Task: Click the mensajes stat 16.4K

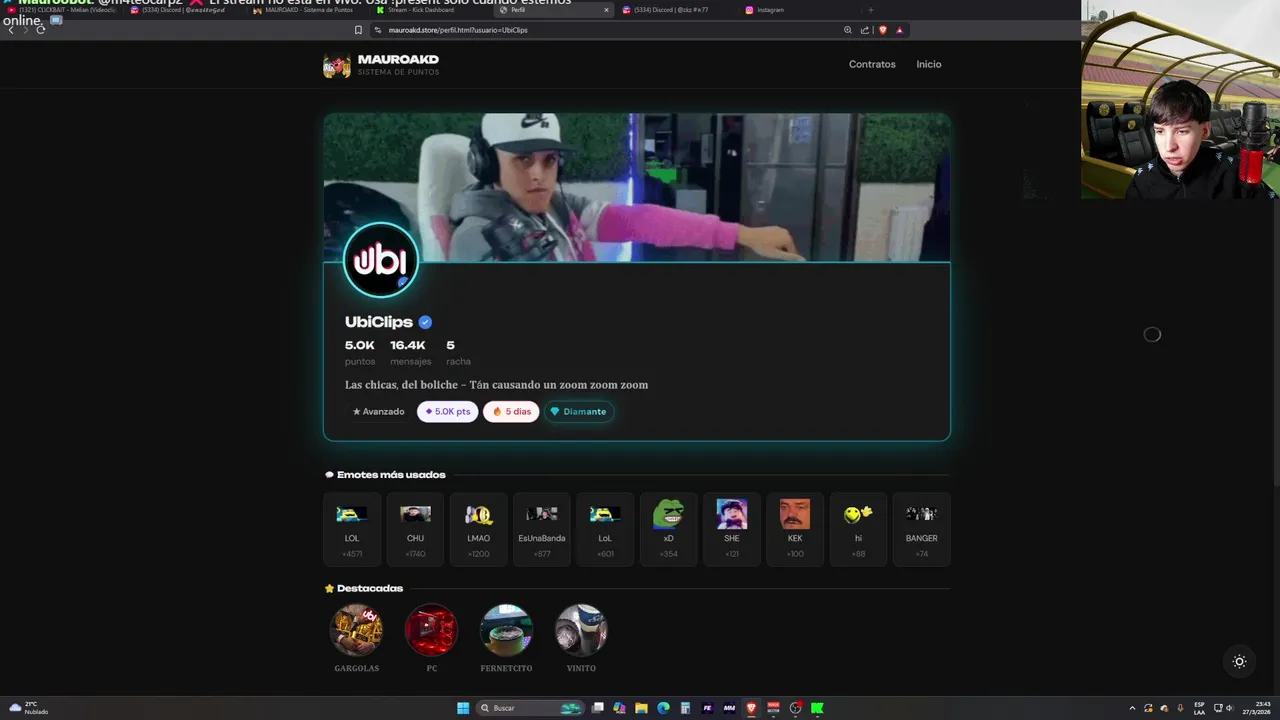Action: pyautogui.click(x=410, y=352)
